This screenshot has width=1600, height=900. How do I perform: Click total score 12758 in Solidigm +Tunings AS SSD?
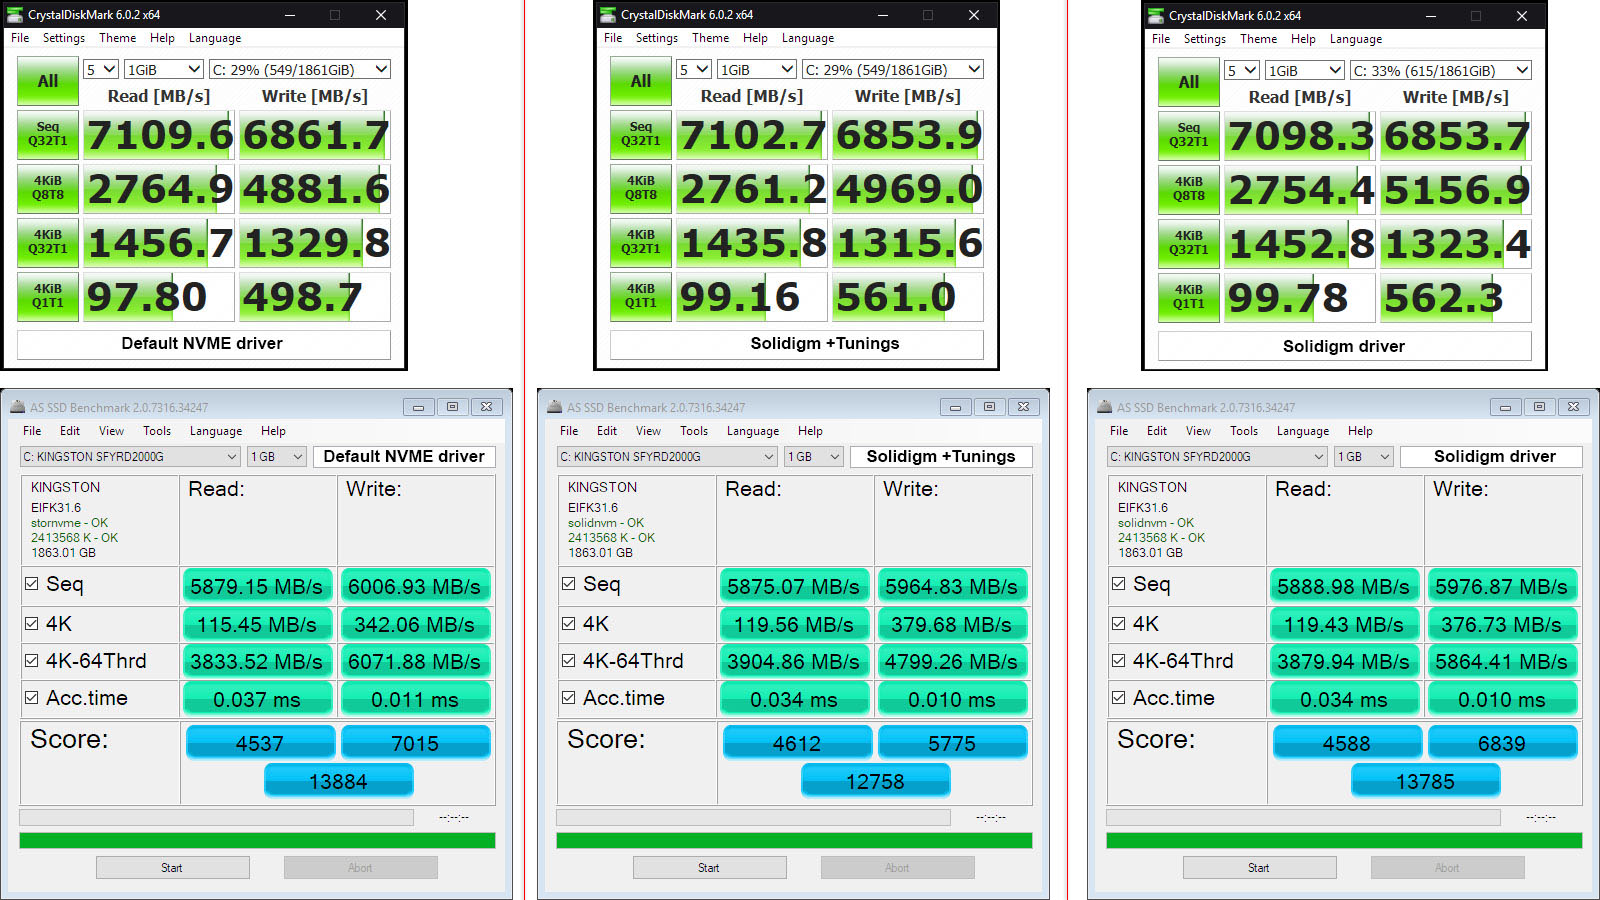coord(875,781)
